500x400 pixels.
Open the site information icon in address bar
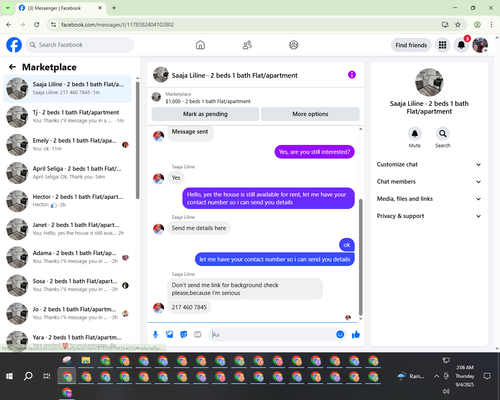point(53,25)
